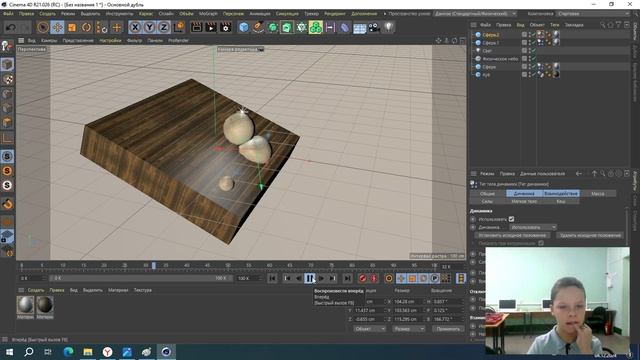
Task: Open the Кэш attribute tab
Action: (561, 201)
